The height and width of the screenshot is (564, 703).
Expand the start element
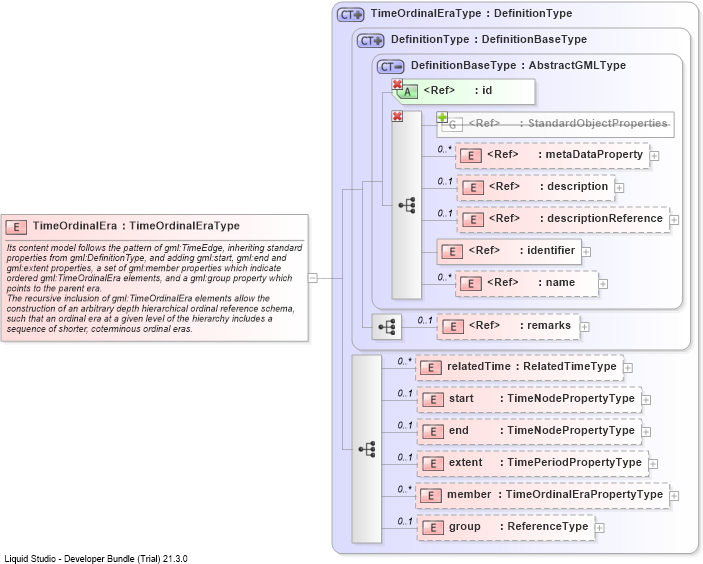point(646,400)
